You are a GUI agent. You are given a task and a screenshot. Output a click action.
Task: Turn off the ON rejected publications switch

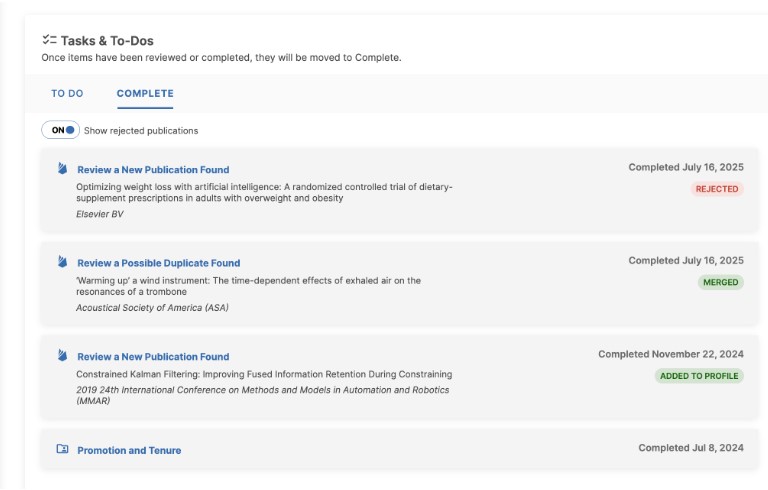coord(60,130)
